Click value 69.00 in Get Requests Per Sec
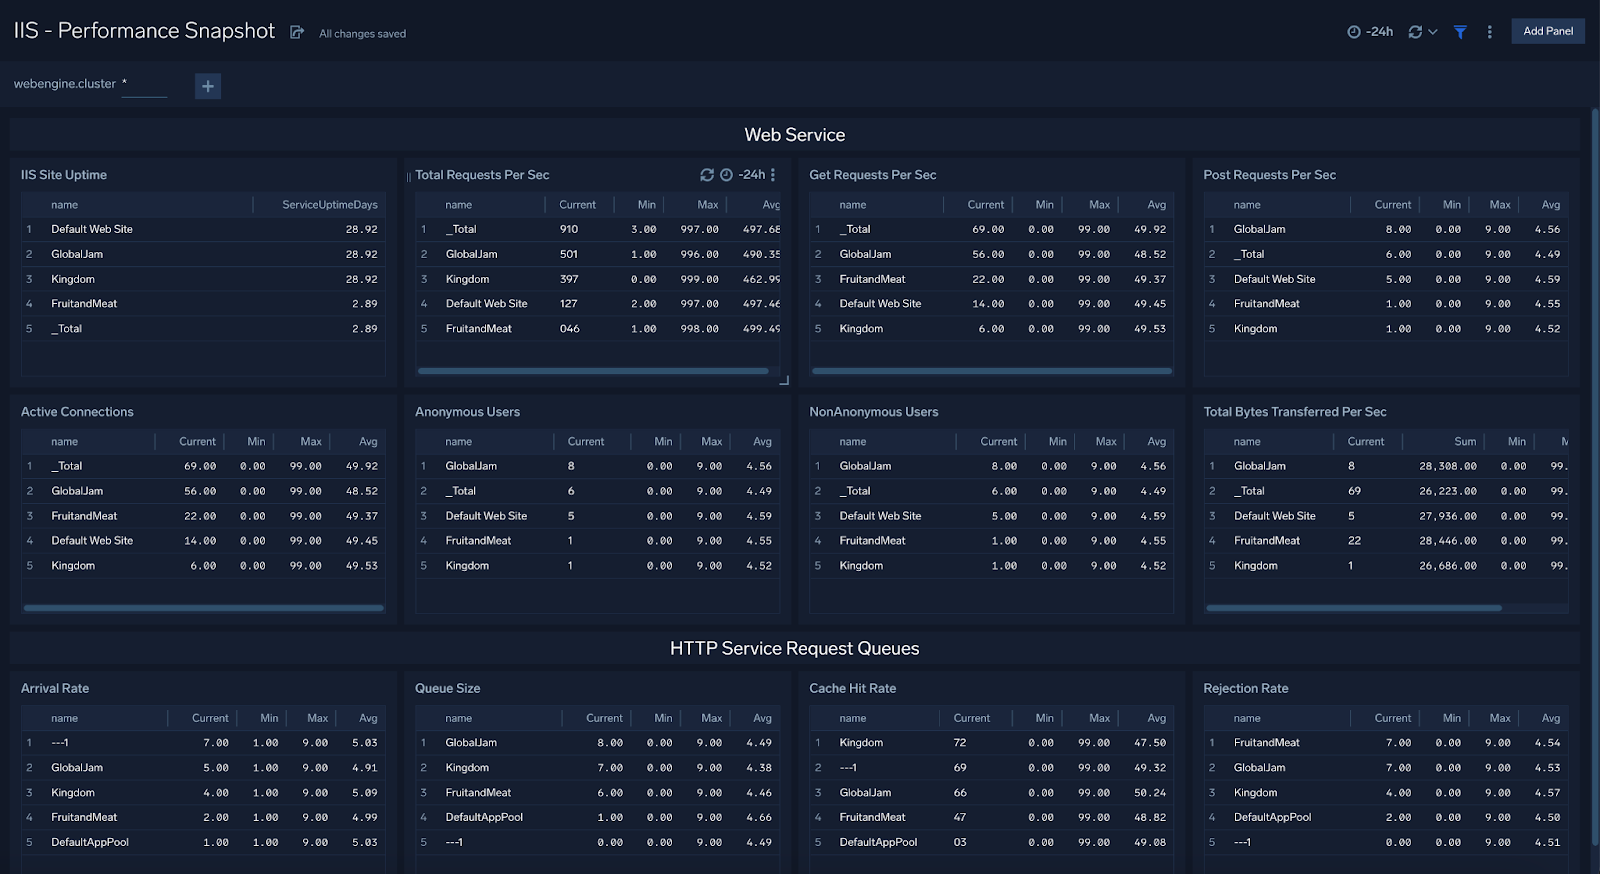The width and height of the screenshot is (1600, 874). (988, 229)
